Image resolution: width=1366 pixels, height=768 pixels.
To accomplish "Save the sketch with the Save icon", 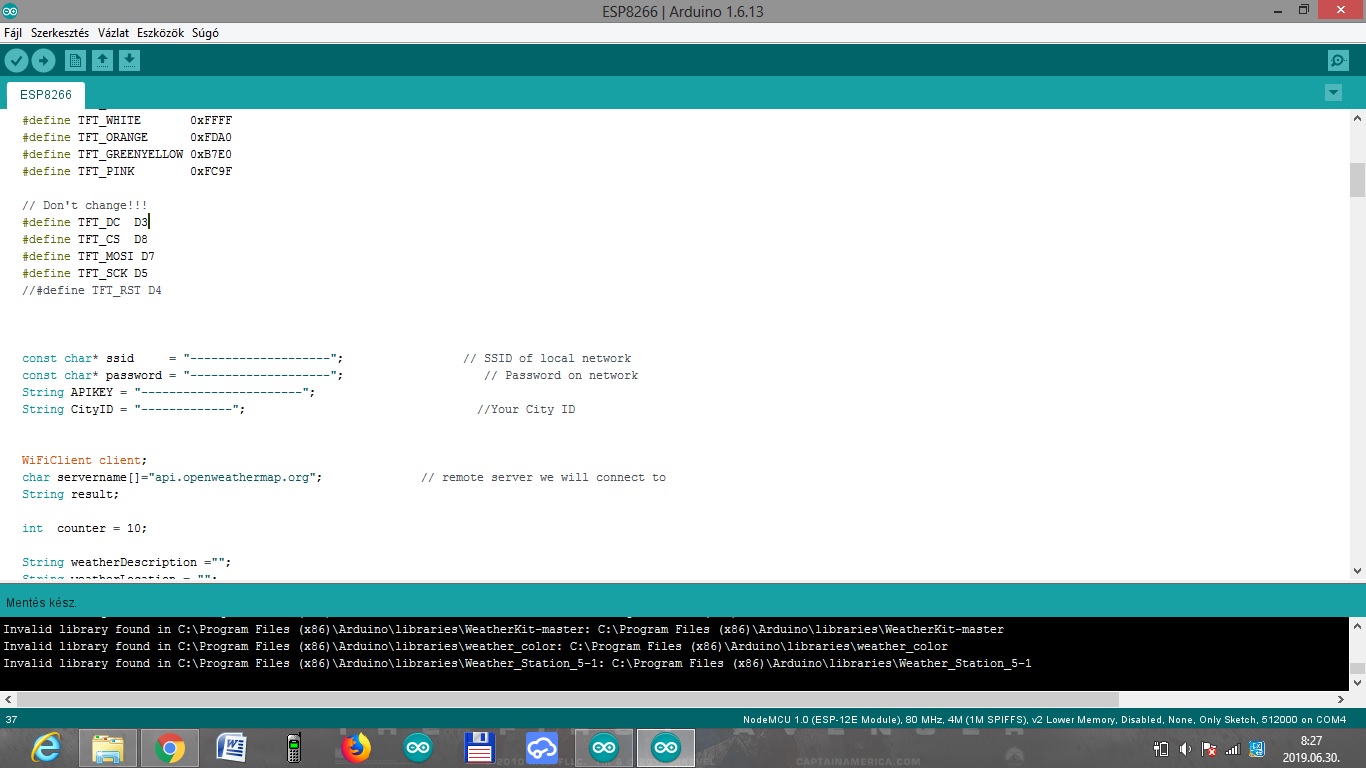I will point(129,61).
